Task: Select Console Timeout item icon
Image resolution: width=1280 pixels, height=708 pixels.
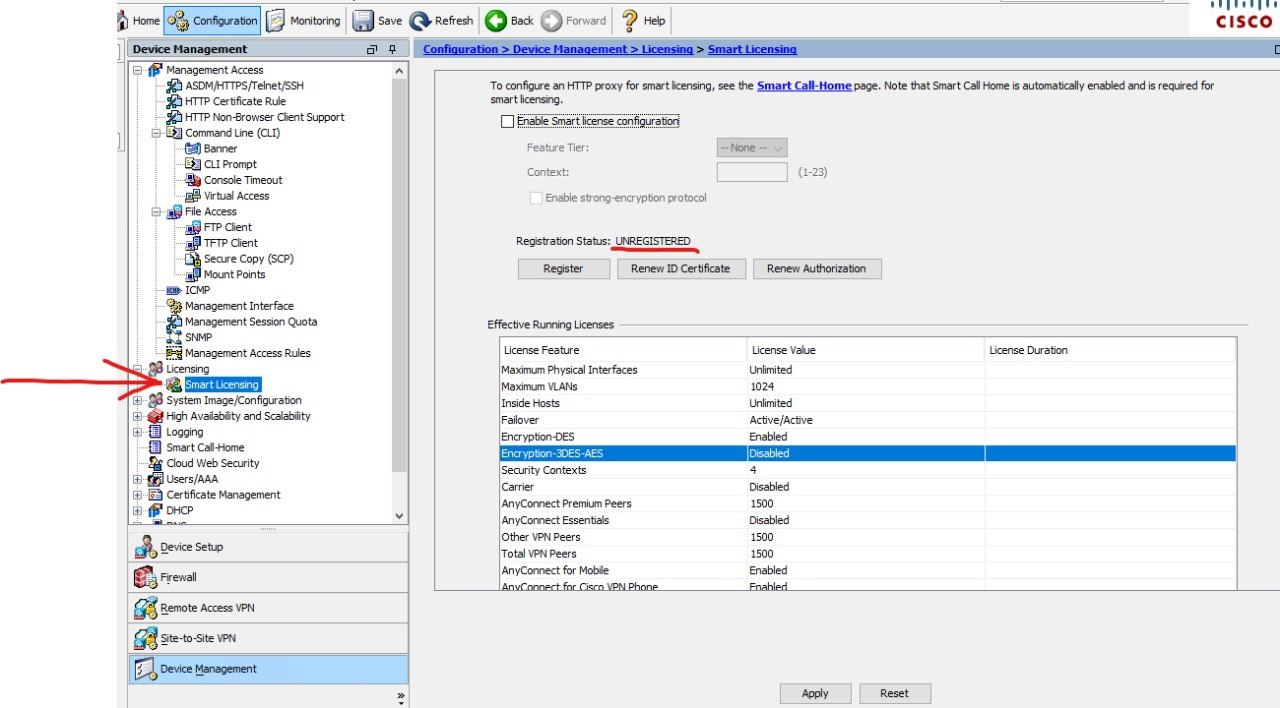Action: (194, 180)
